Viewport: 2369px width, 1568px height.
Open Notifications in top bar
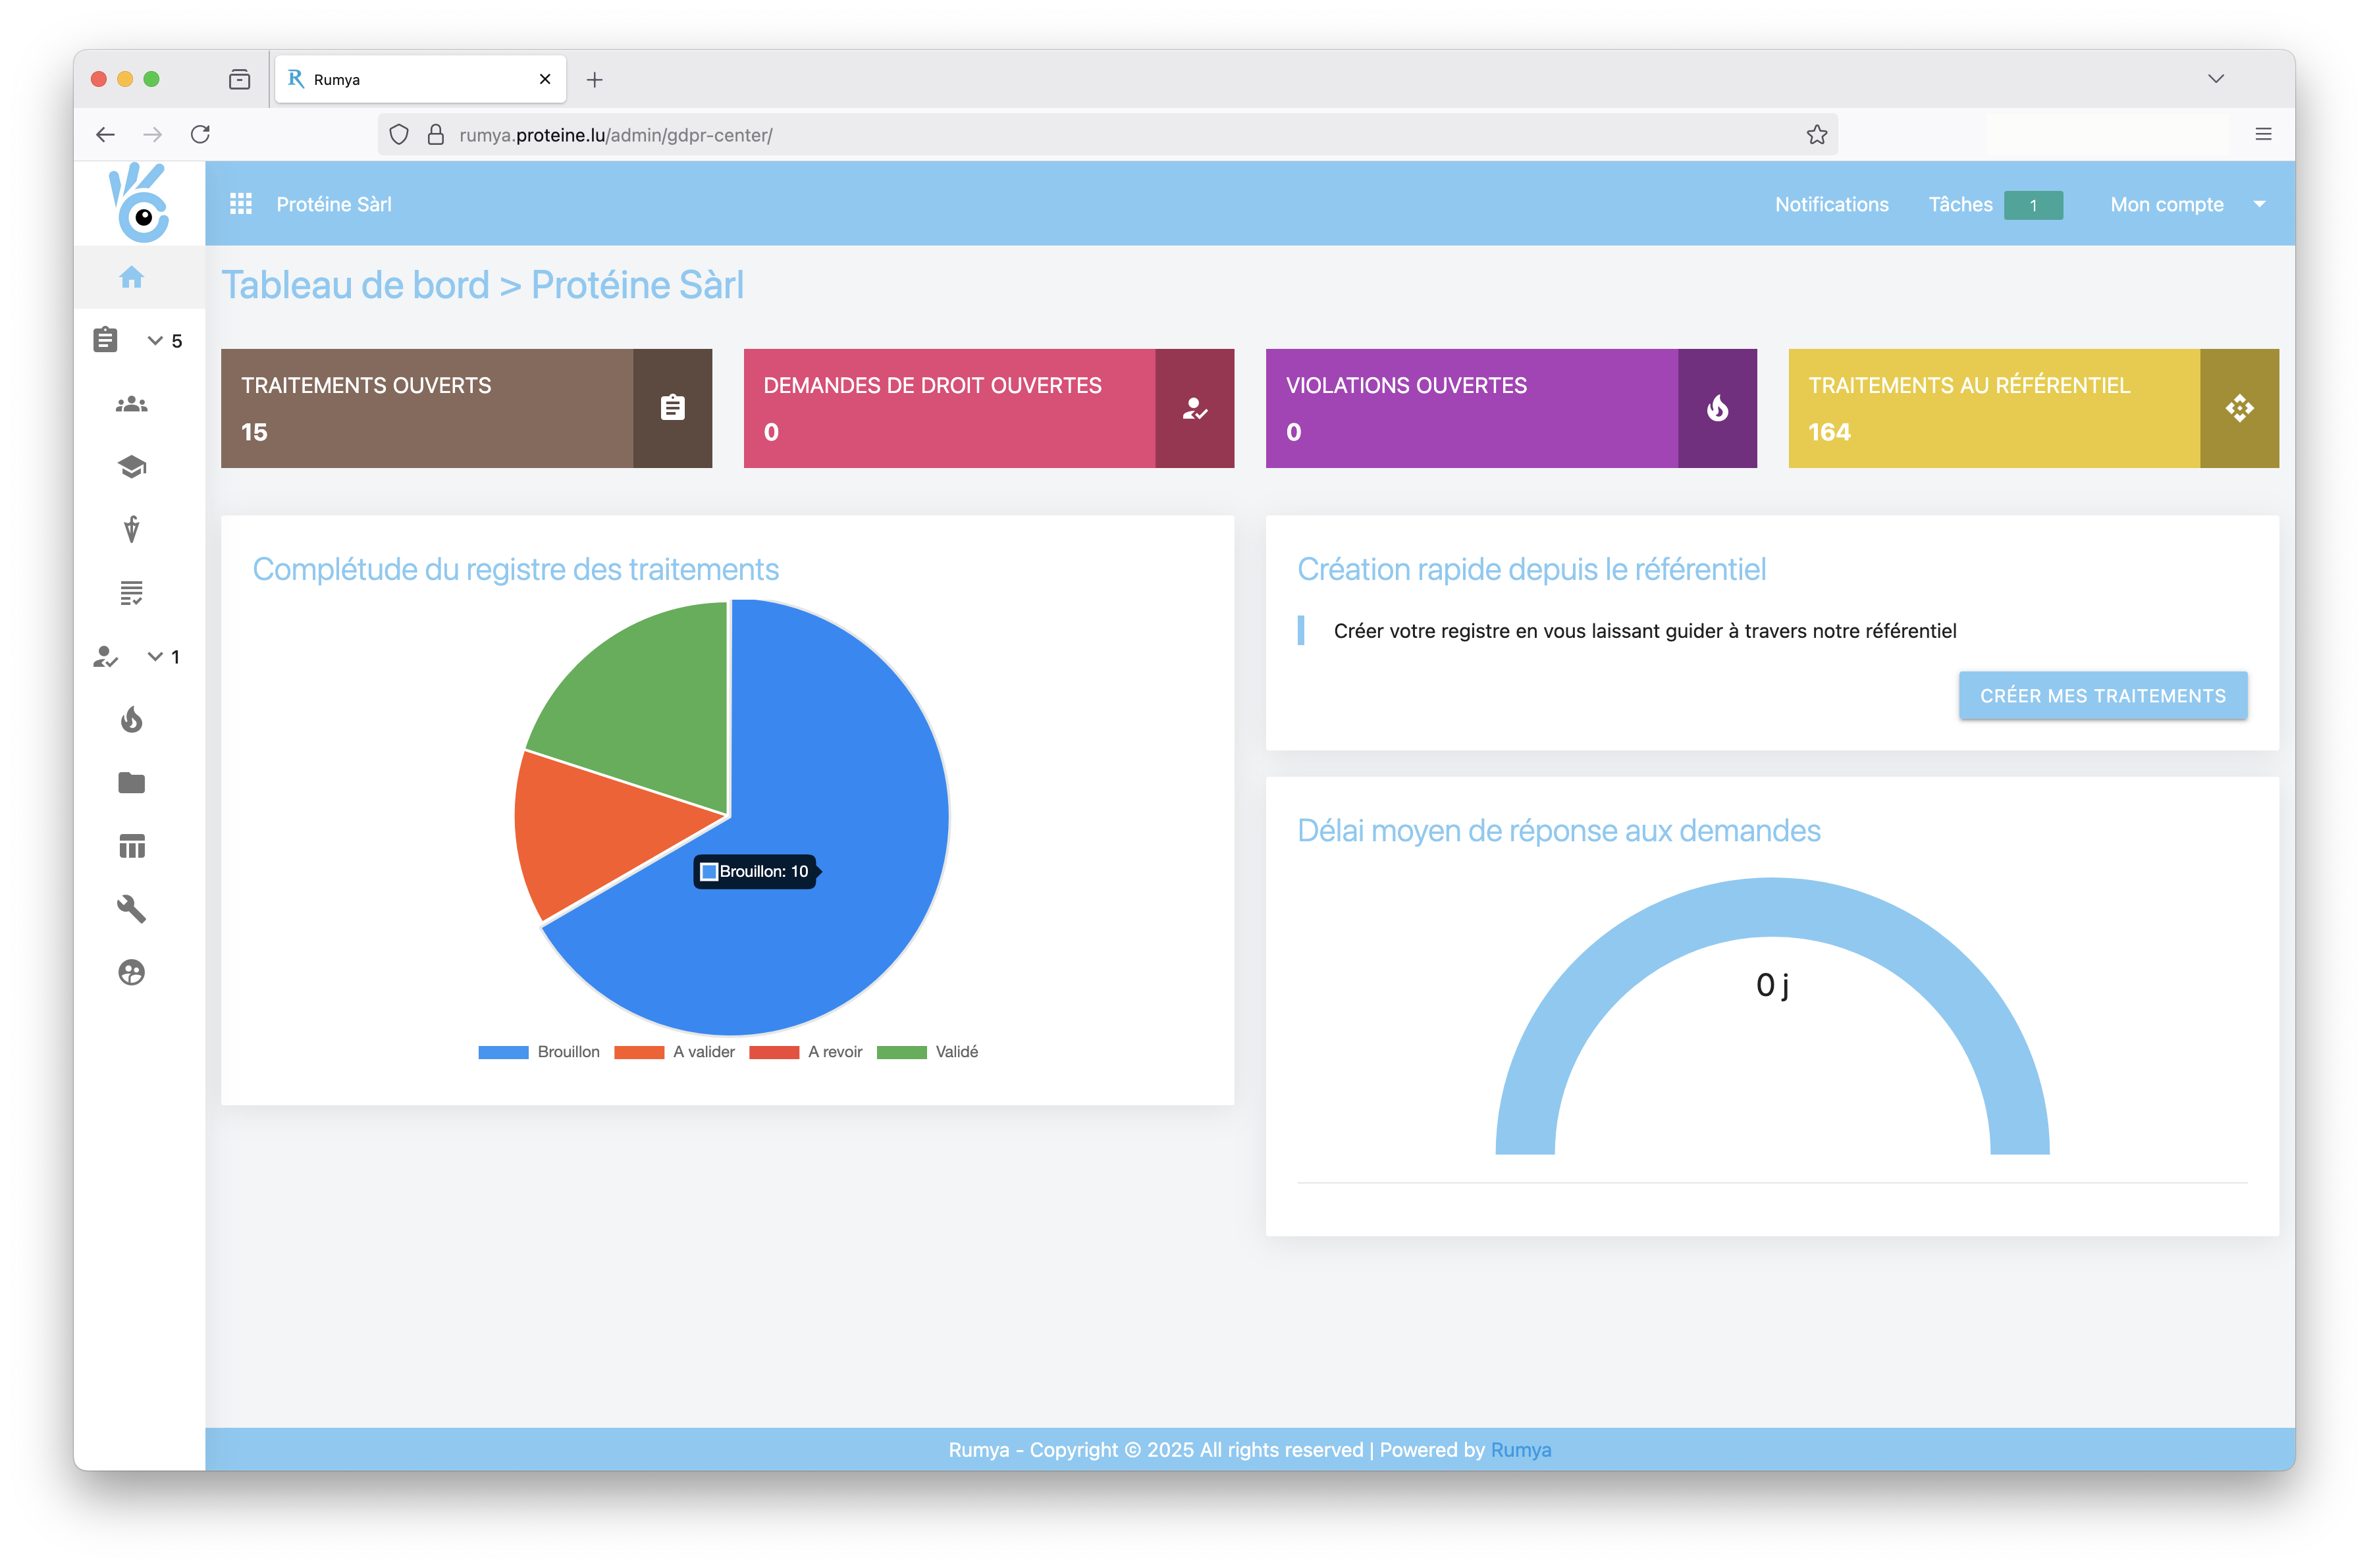point(1831,204)
